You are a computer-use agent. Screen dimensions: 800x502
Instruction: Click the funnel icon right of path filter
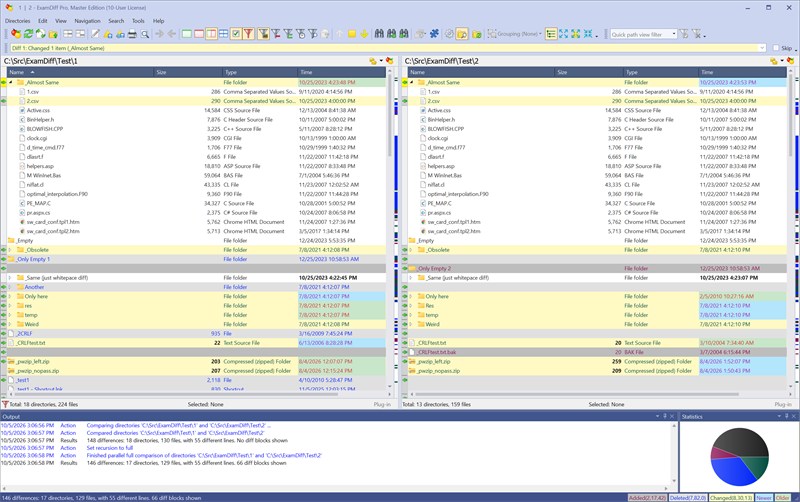(684, 34)
